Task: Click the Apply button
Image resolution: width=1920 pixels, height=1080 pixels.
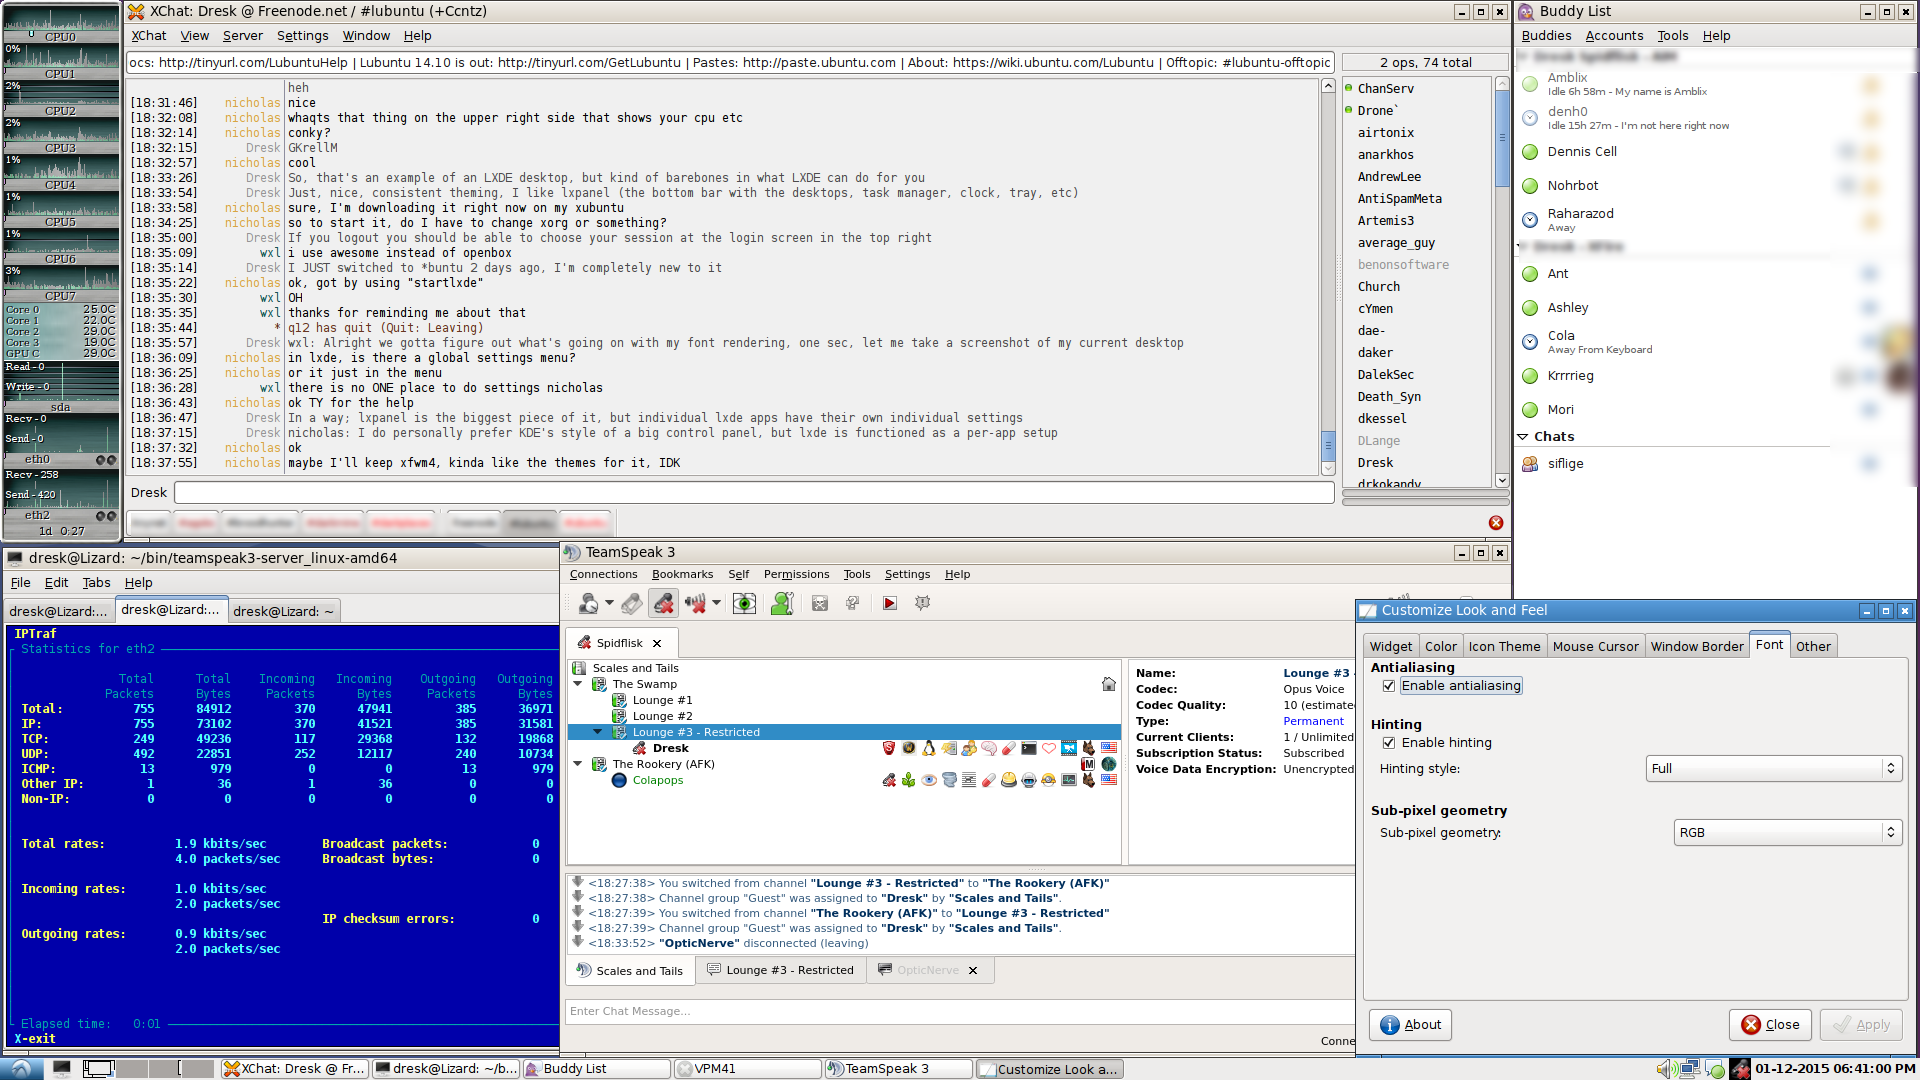Action: coord(1861,1025)
